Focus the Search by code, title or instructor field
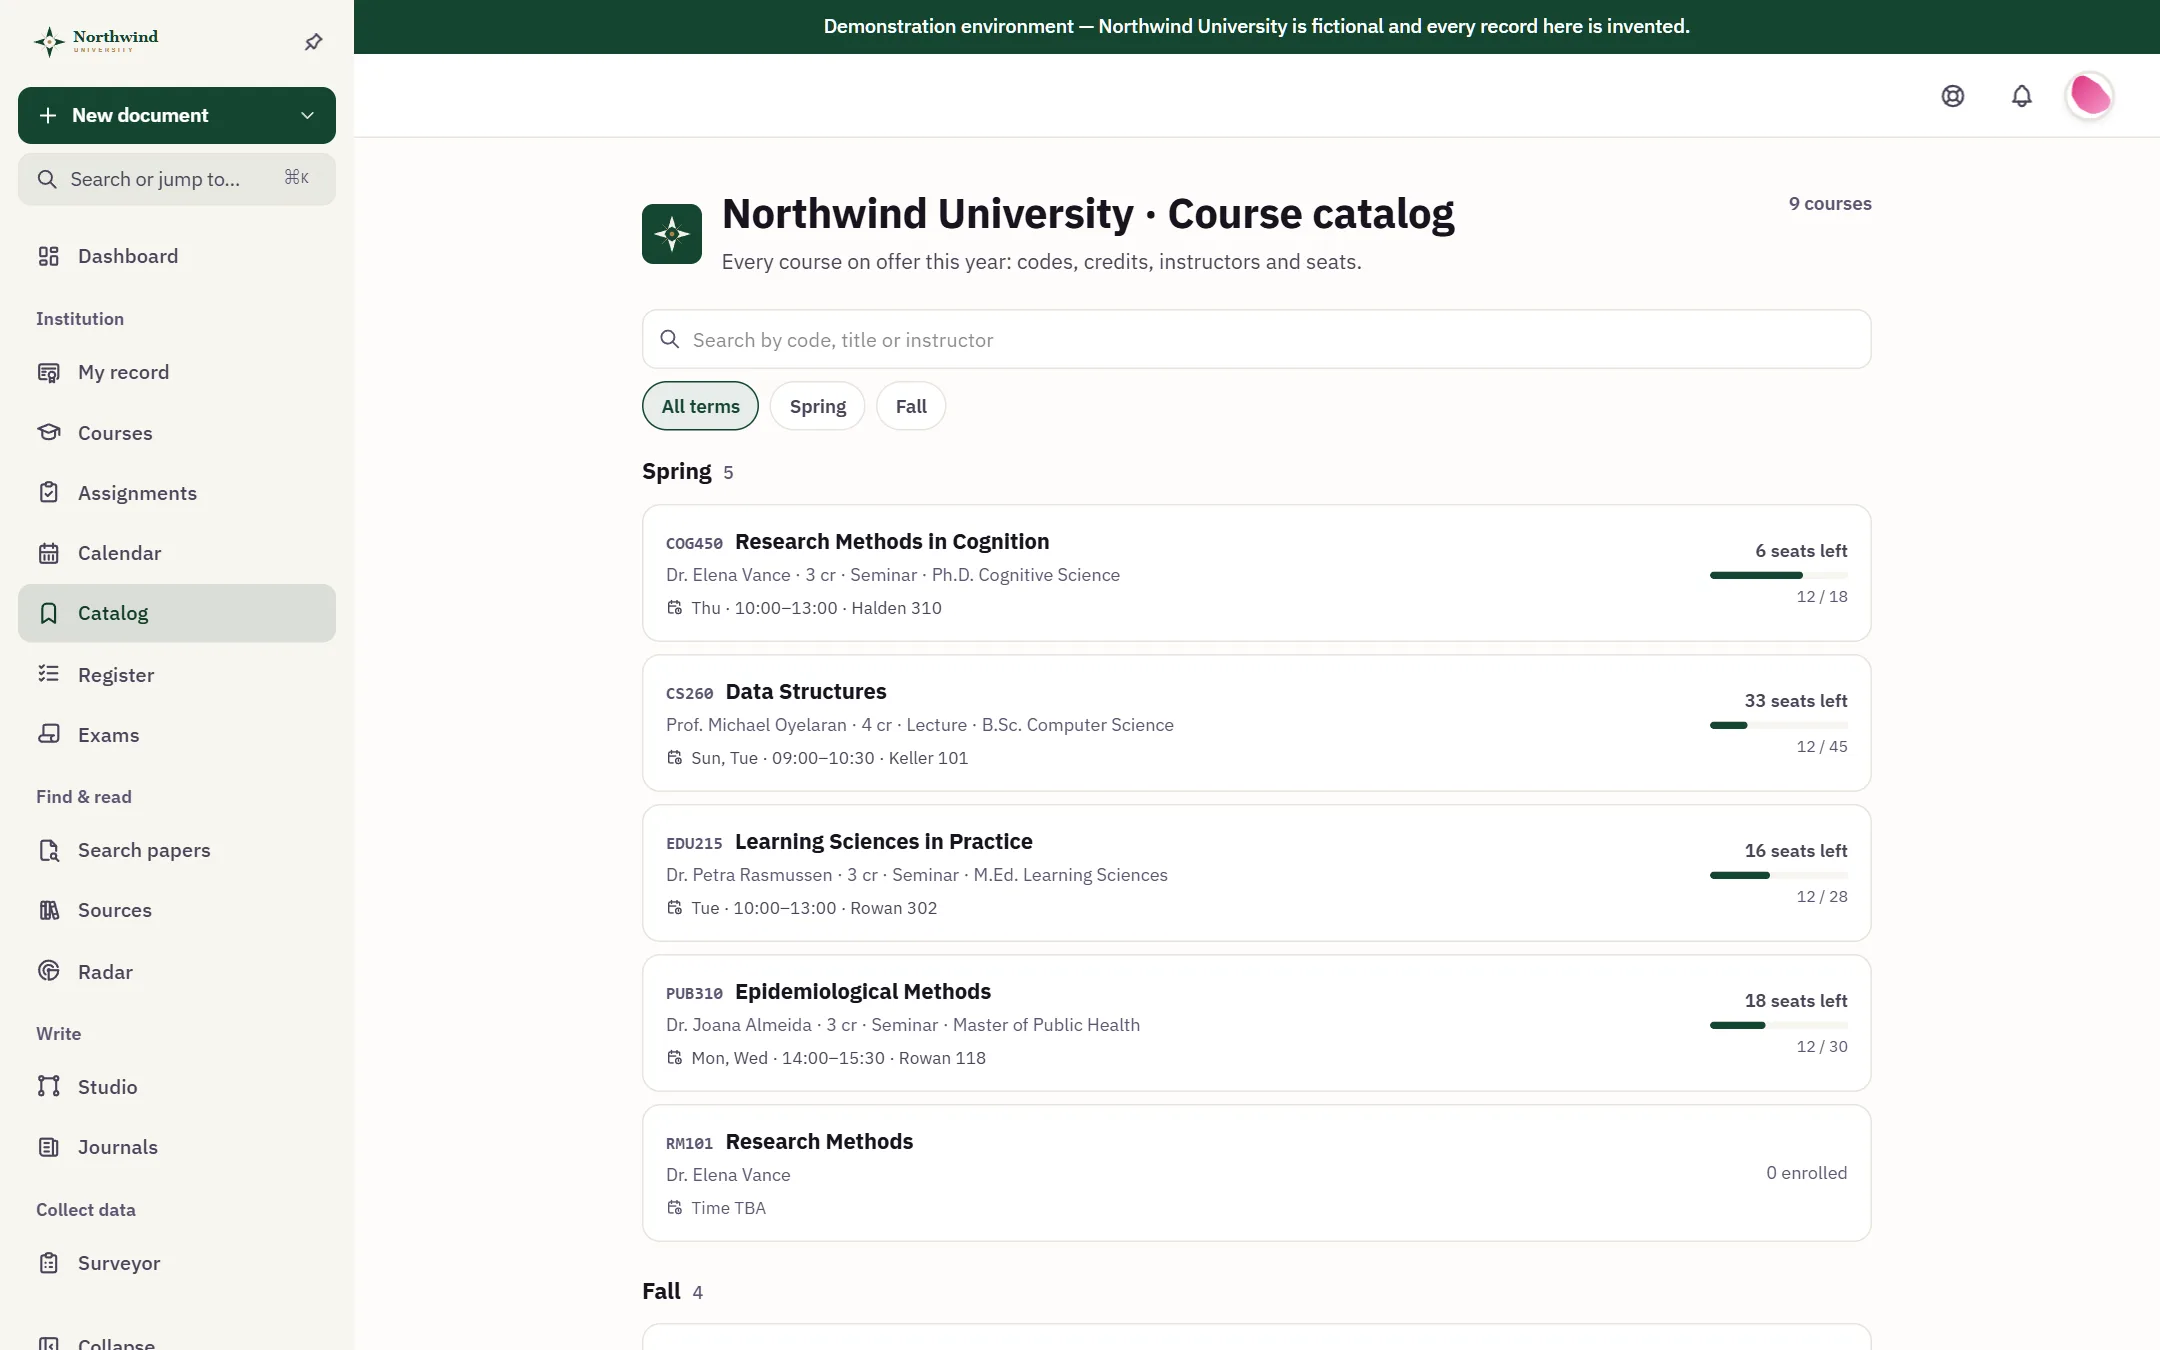This screenshot has width=2160, height=1350. click(1256, 339)
